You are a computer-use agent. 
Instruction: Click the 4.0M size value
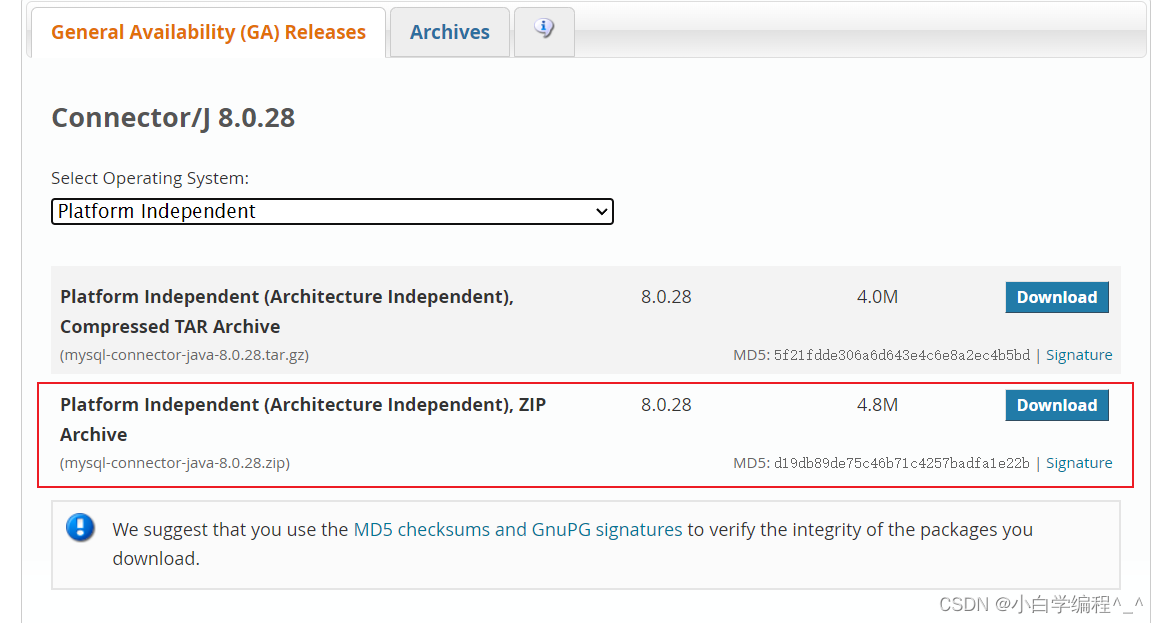coord(877,297)
